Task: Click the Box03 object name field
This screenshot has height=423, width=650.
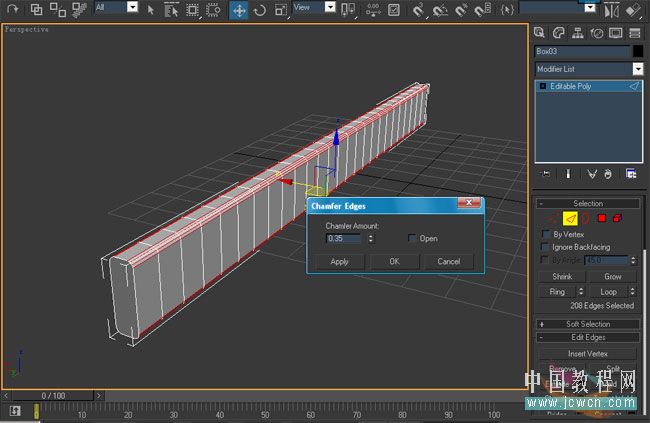Action: pyautogui.click(x=582, y=51)
